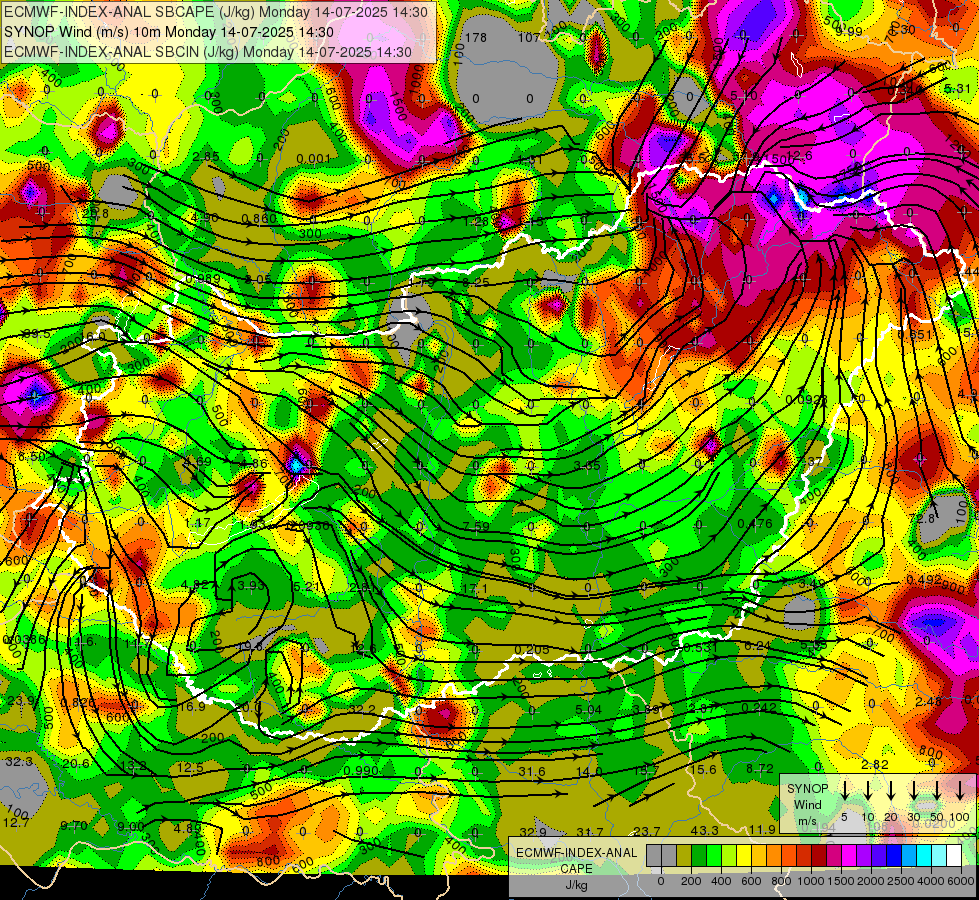This screenshot has width=979, height=900.
Task: Click the 0.531 value on the map
Action: click(x=701, y=648)
